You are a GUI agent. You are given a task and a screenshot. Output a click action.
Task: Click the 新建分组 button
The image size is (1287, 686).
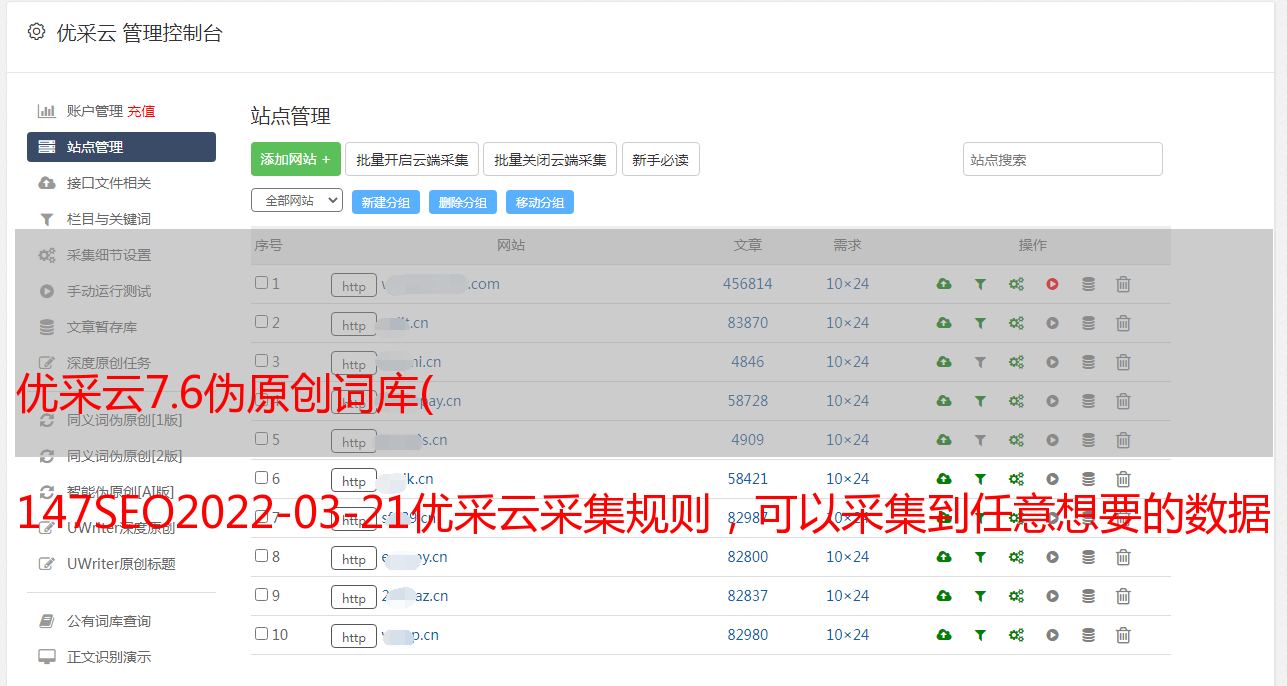(x=386, y=202)
